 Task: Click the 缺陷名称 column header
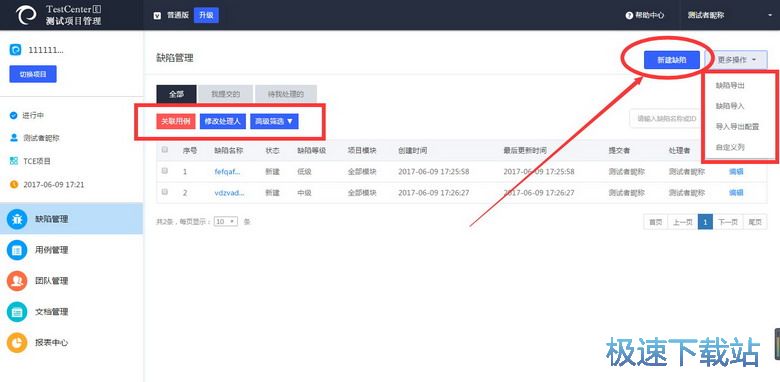tap(228, 150)
